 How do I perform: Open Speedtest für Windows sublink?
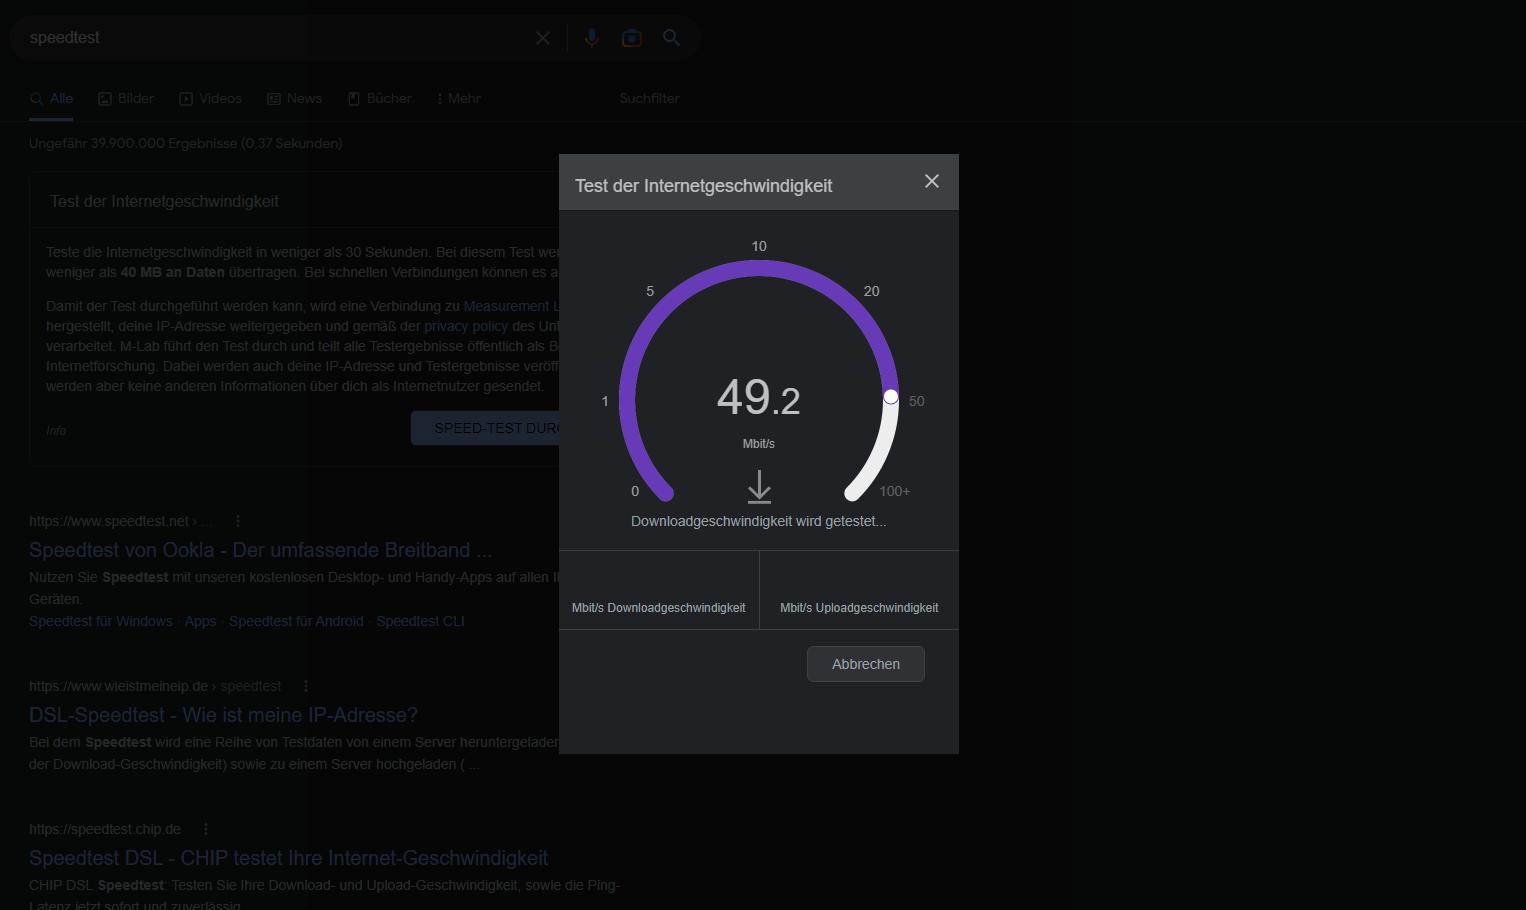click(x=101, y=621)
